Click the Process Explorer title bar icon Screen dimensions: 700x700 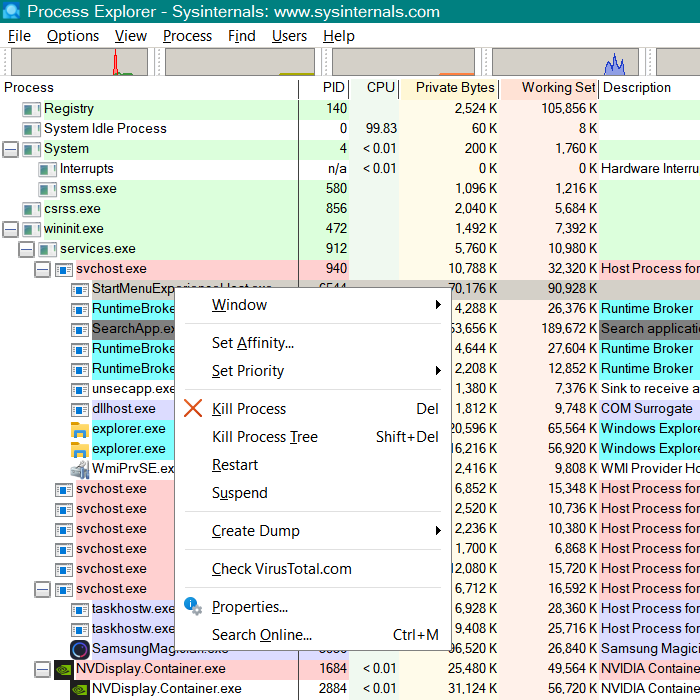click(11, 11)
